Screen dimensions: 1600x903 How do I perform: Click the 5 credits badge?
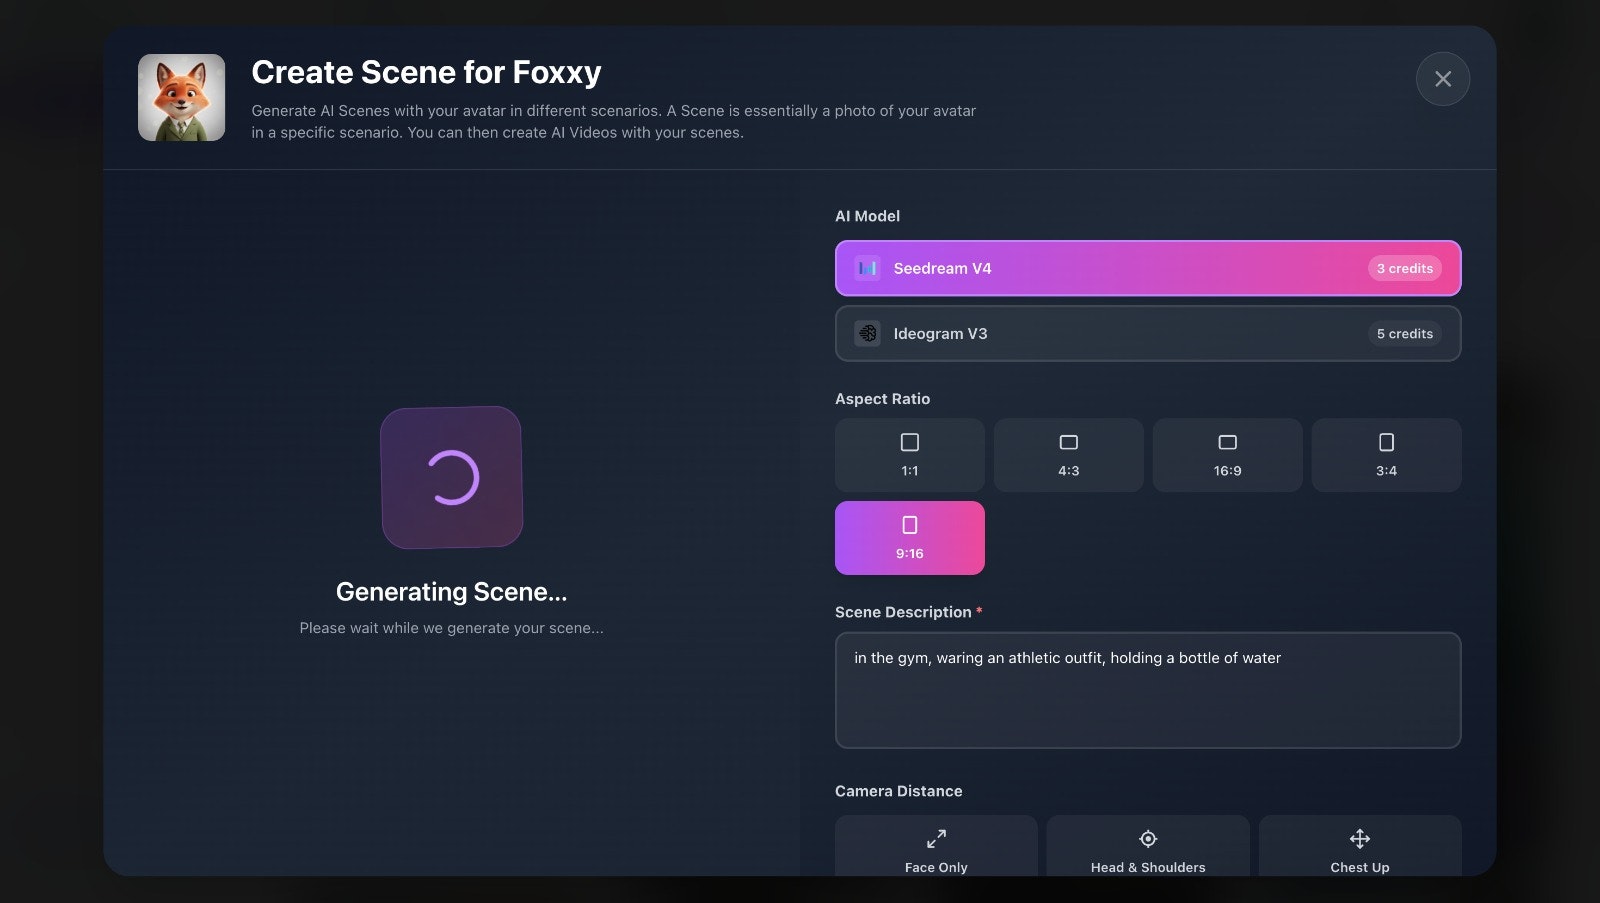(x=1404, y=334)
